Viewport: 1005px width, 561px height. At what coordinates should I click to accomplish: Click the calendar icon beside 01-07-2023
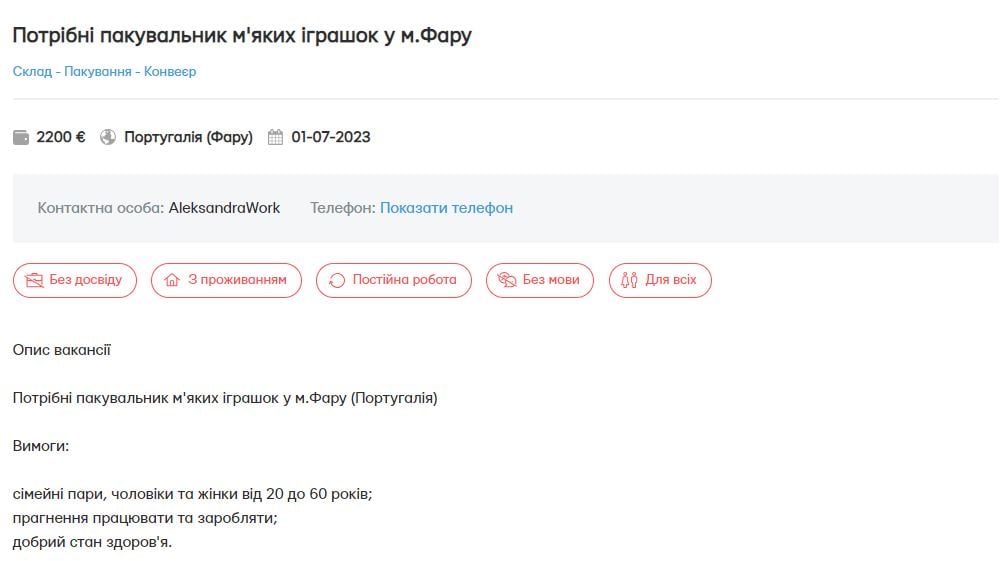(276, 137)
